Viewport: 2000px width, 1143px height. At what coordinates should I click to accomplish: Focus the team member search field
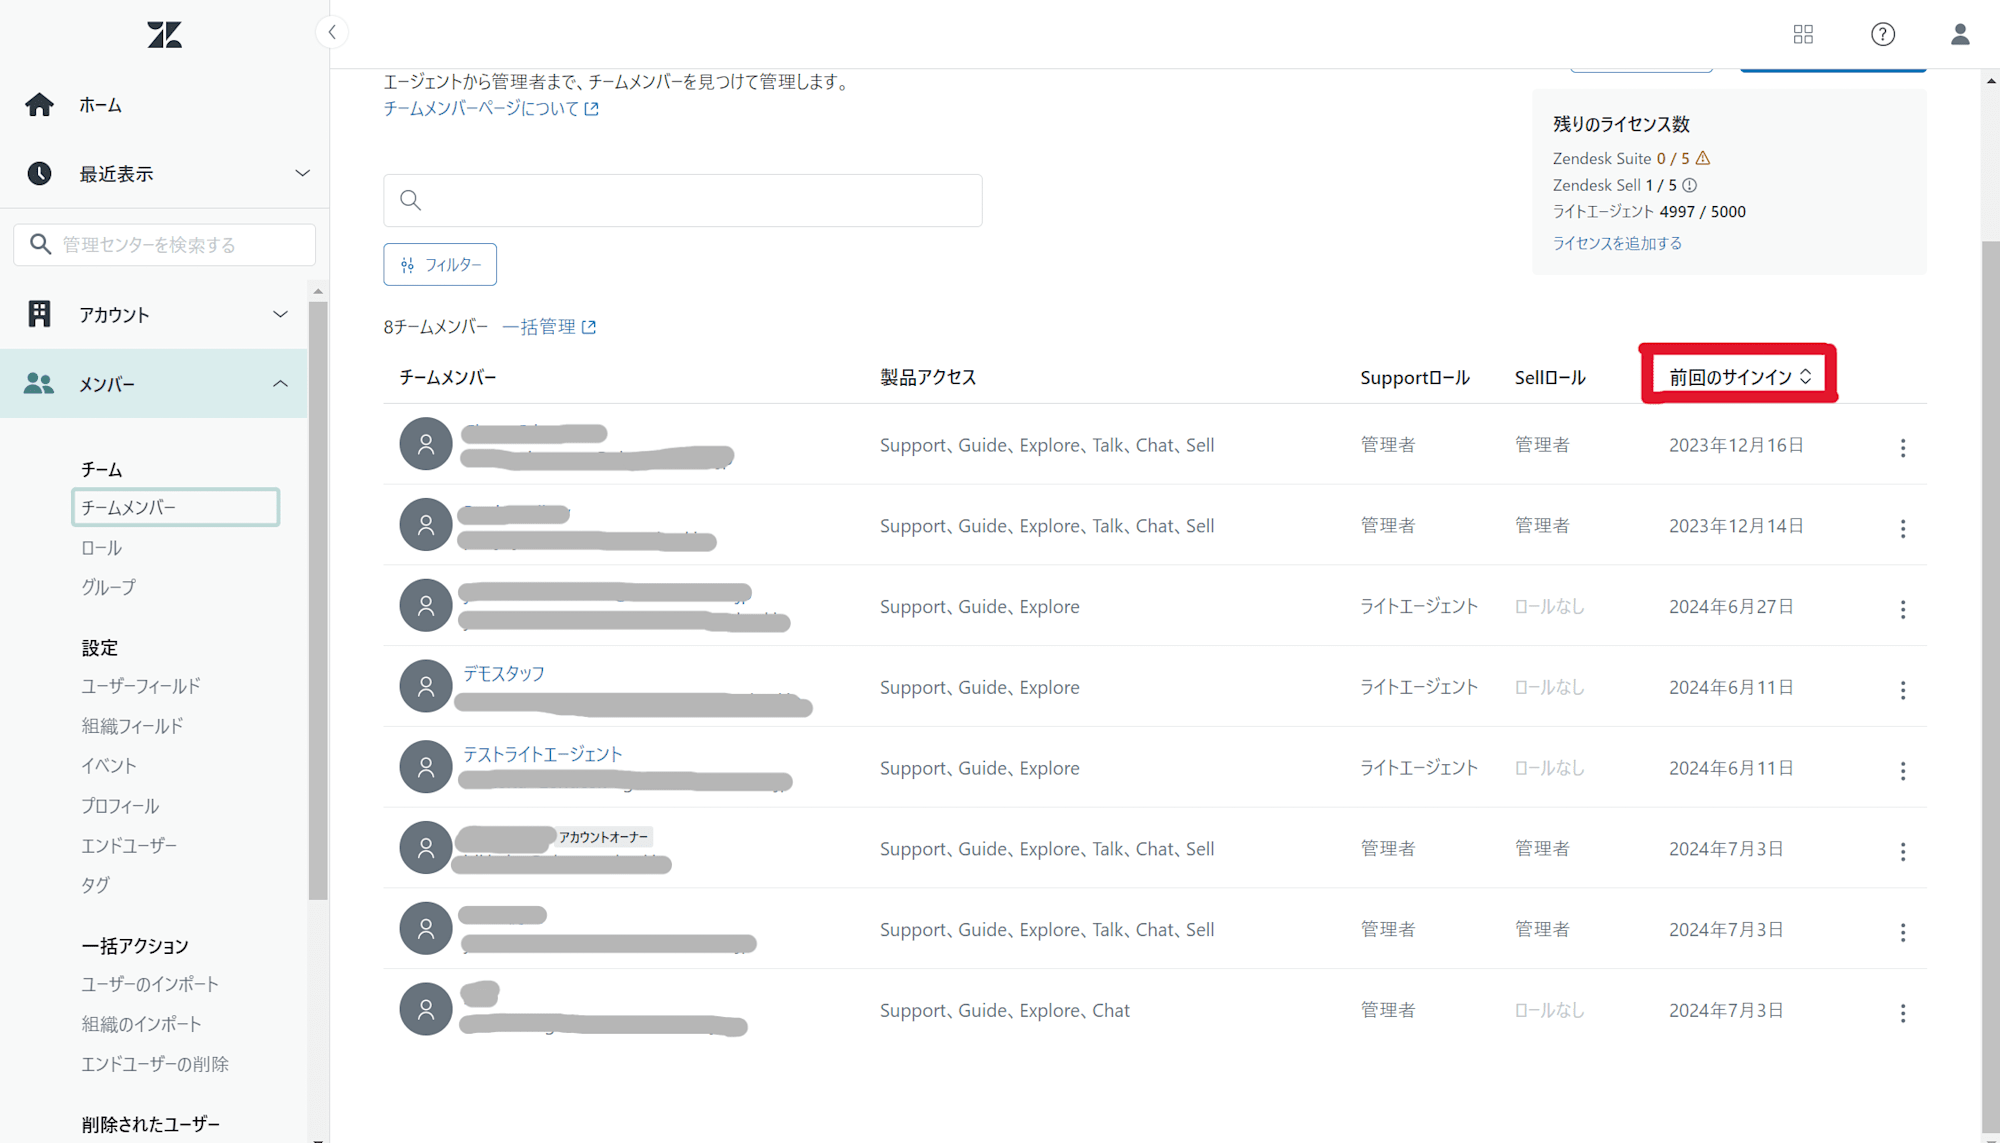tap(683, 200)
